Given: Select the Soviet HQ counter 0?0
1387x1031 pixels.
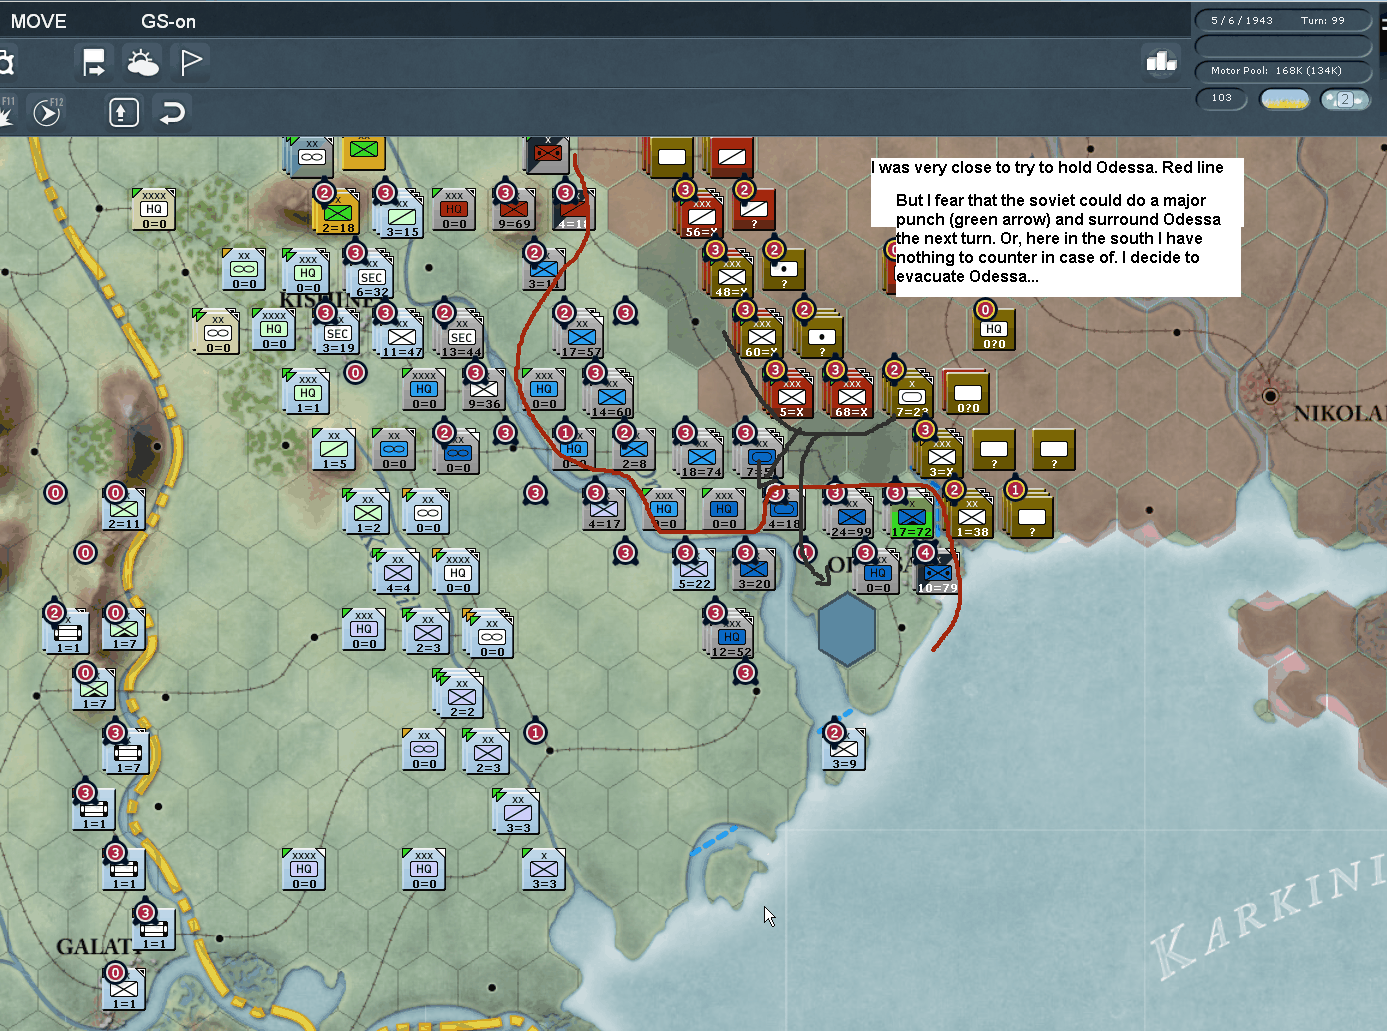Looking at the screenshot, I should click(x=993, y=329).
